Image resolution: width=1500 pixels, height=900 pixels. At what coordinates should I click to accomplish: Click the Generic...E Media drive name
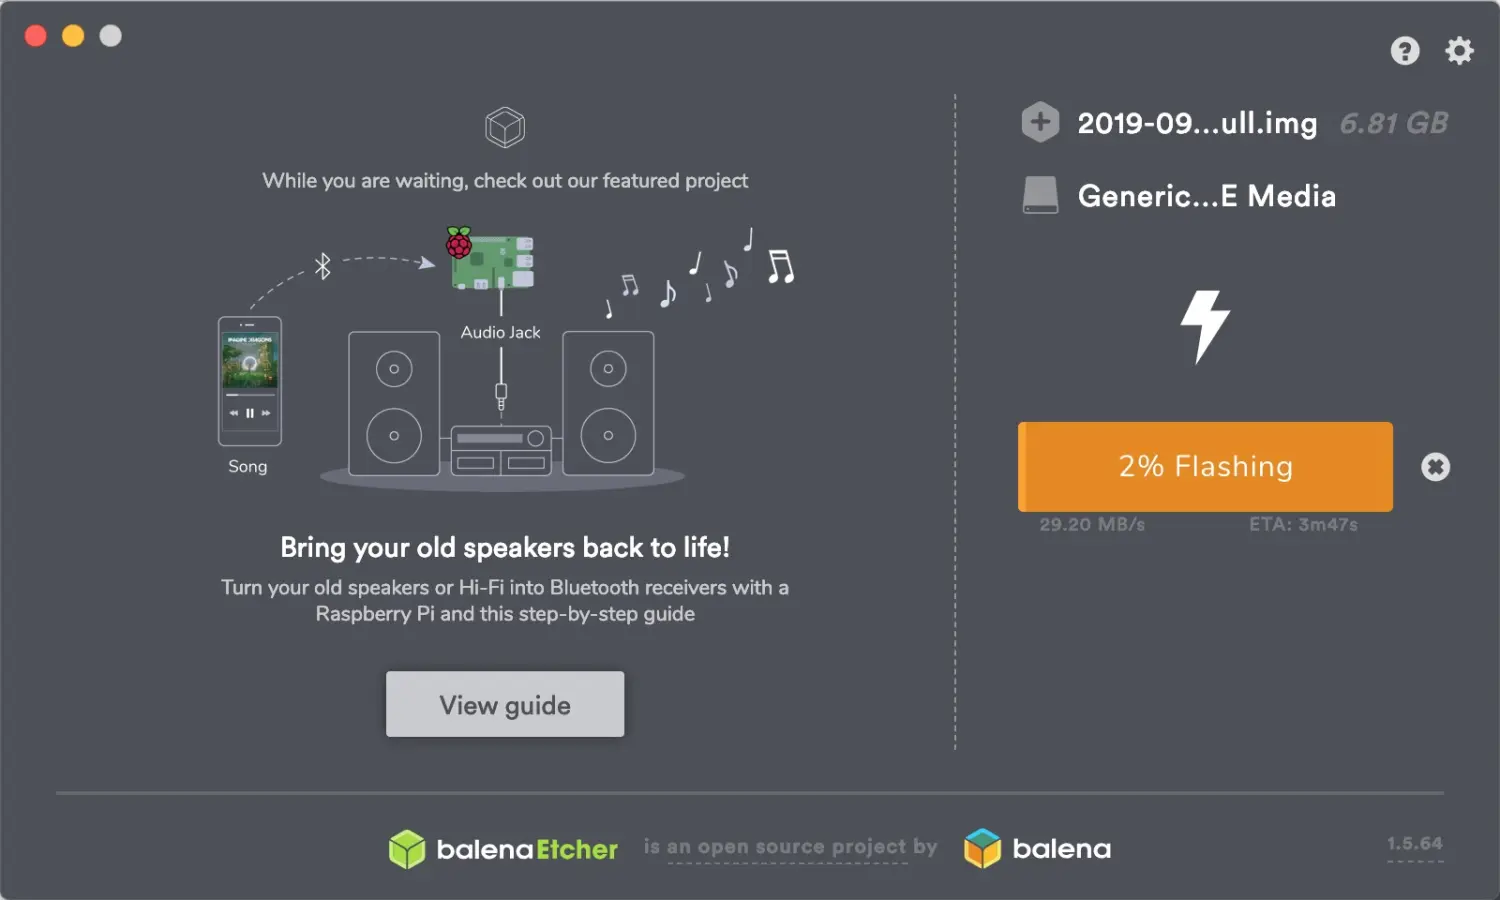click(x=1207, y=196)
